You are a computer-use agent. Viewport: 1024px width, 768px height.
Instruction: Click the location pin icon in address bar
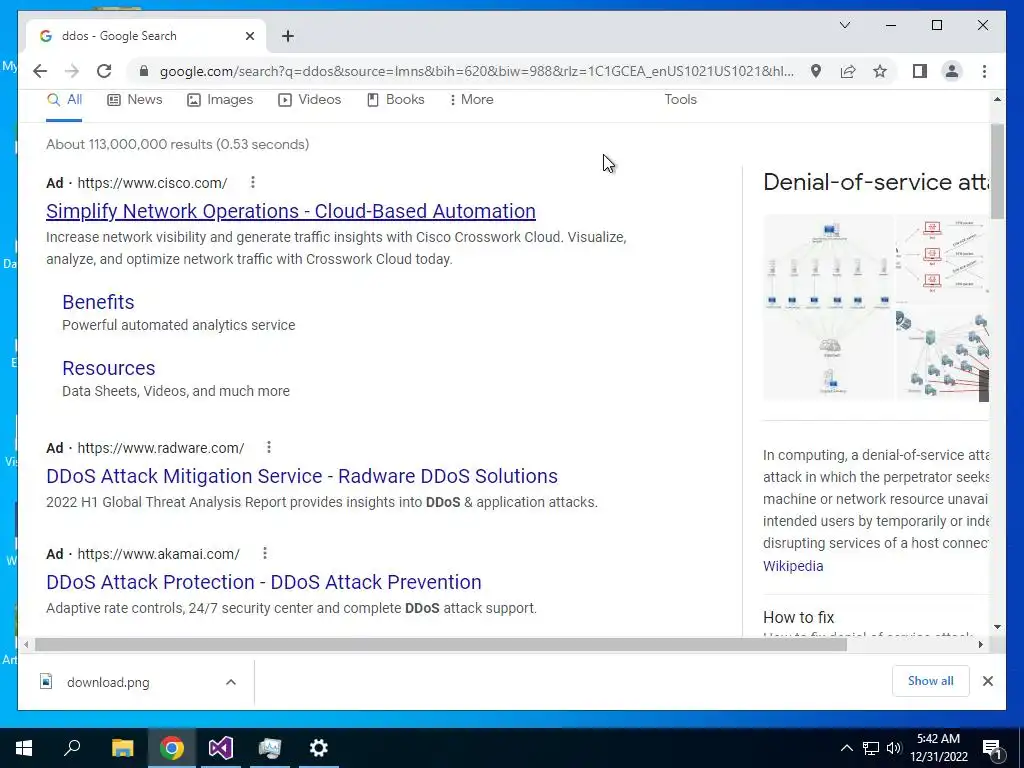816,71
